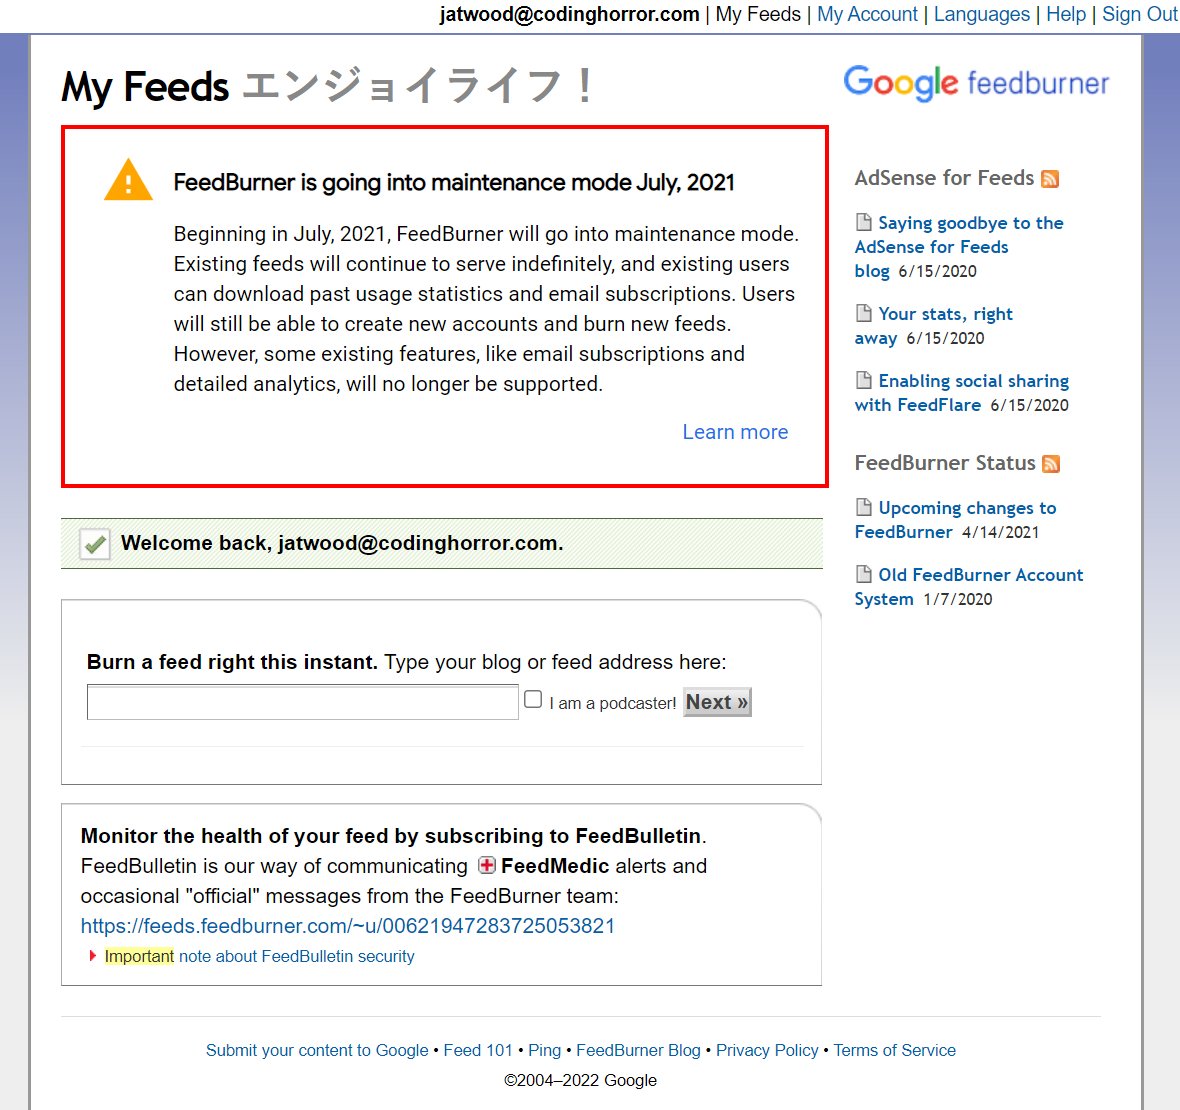The height and width of the screenshot is (1110, 1180).
Task: Sign Out of FeedBurner
Action: (1139, 14)
